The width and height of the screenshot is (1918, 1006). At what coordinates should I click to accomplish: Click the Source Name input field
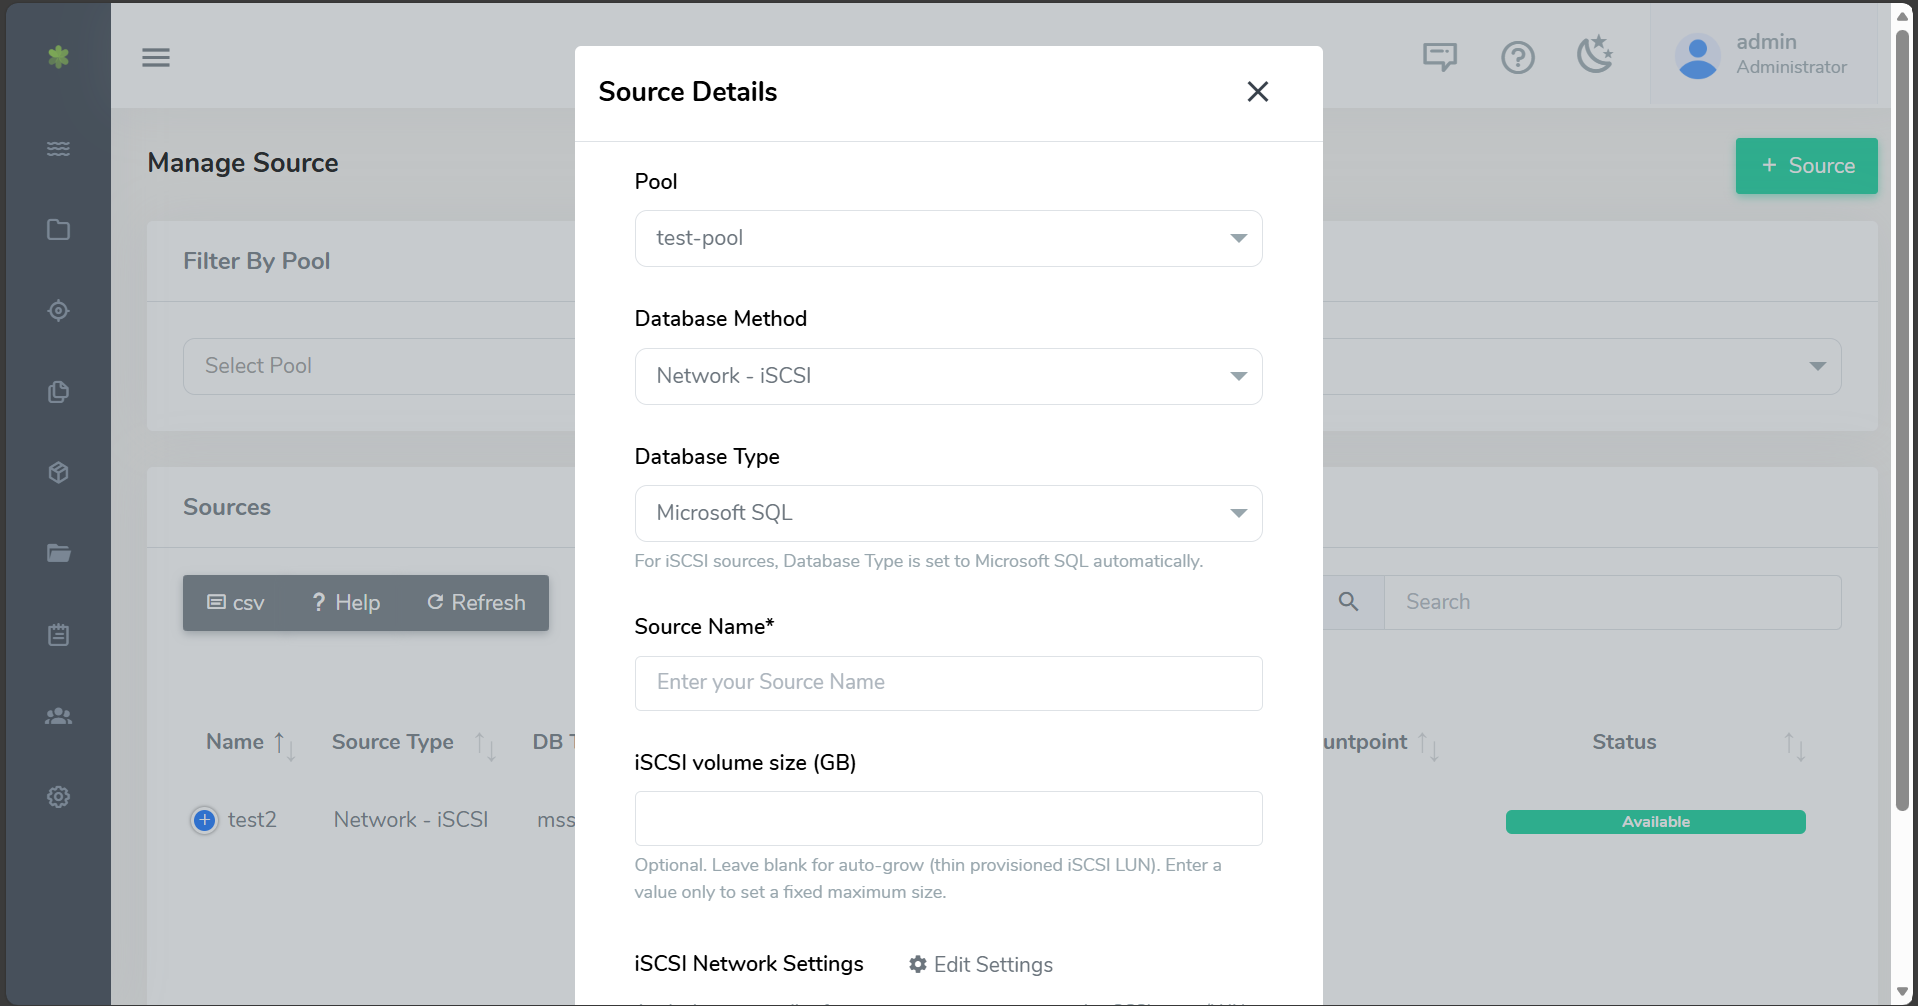(947, 683)
